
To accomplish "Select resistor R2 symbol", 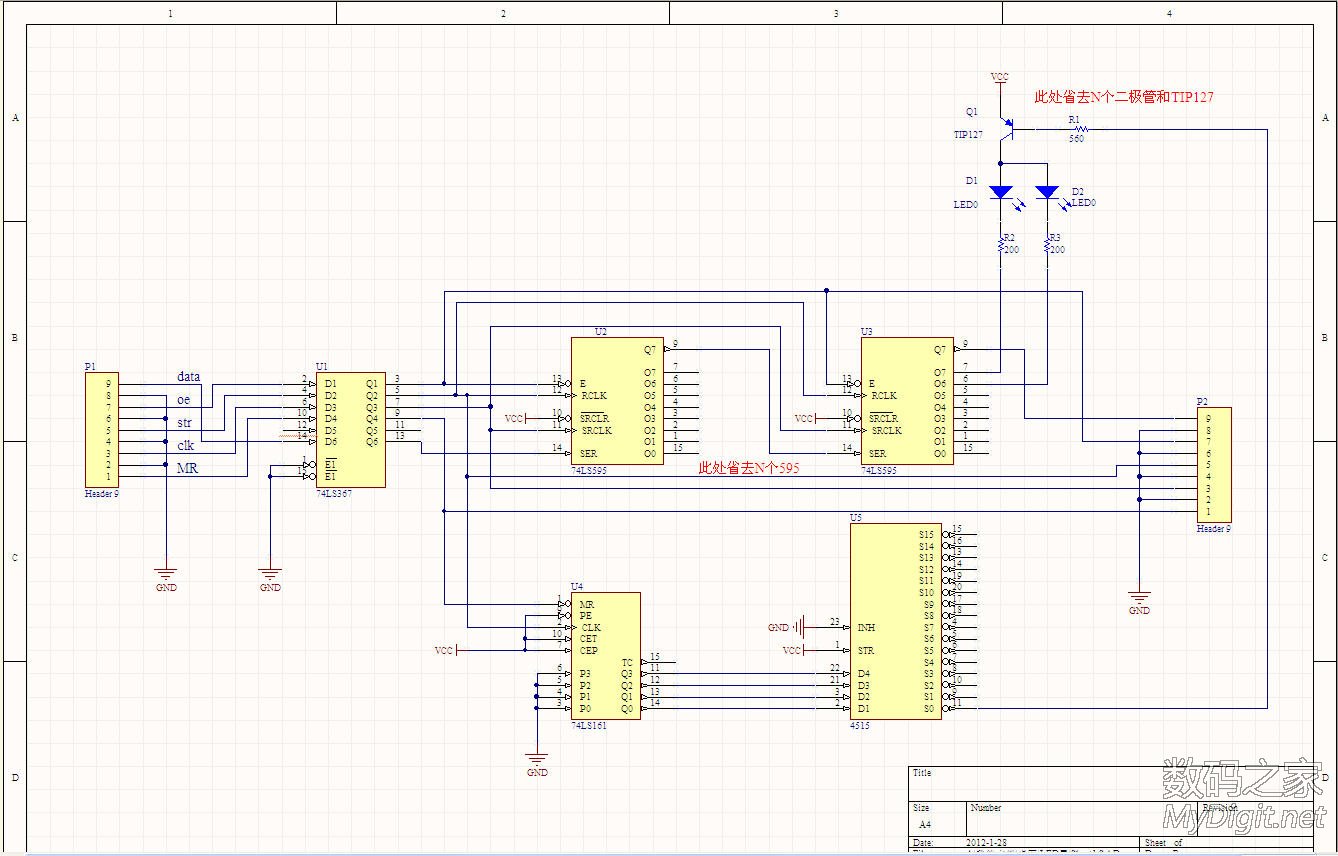I will pos(1000,243).
